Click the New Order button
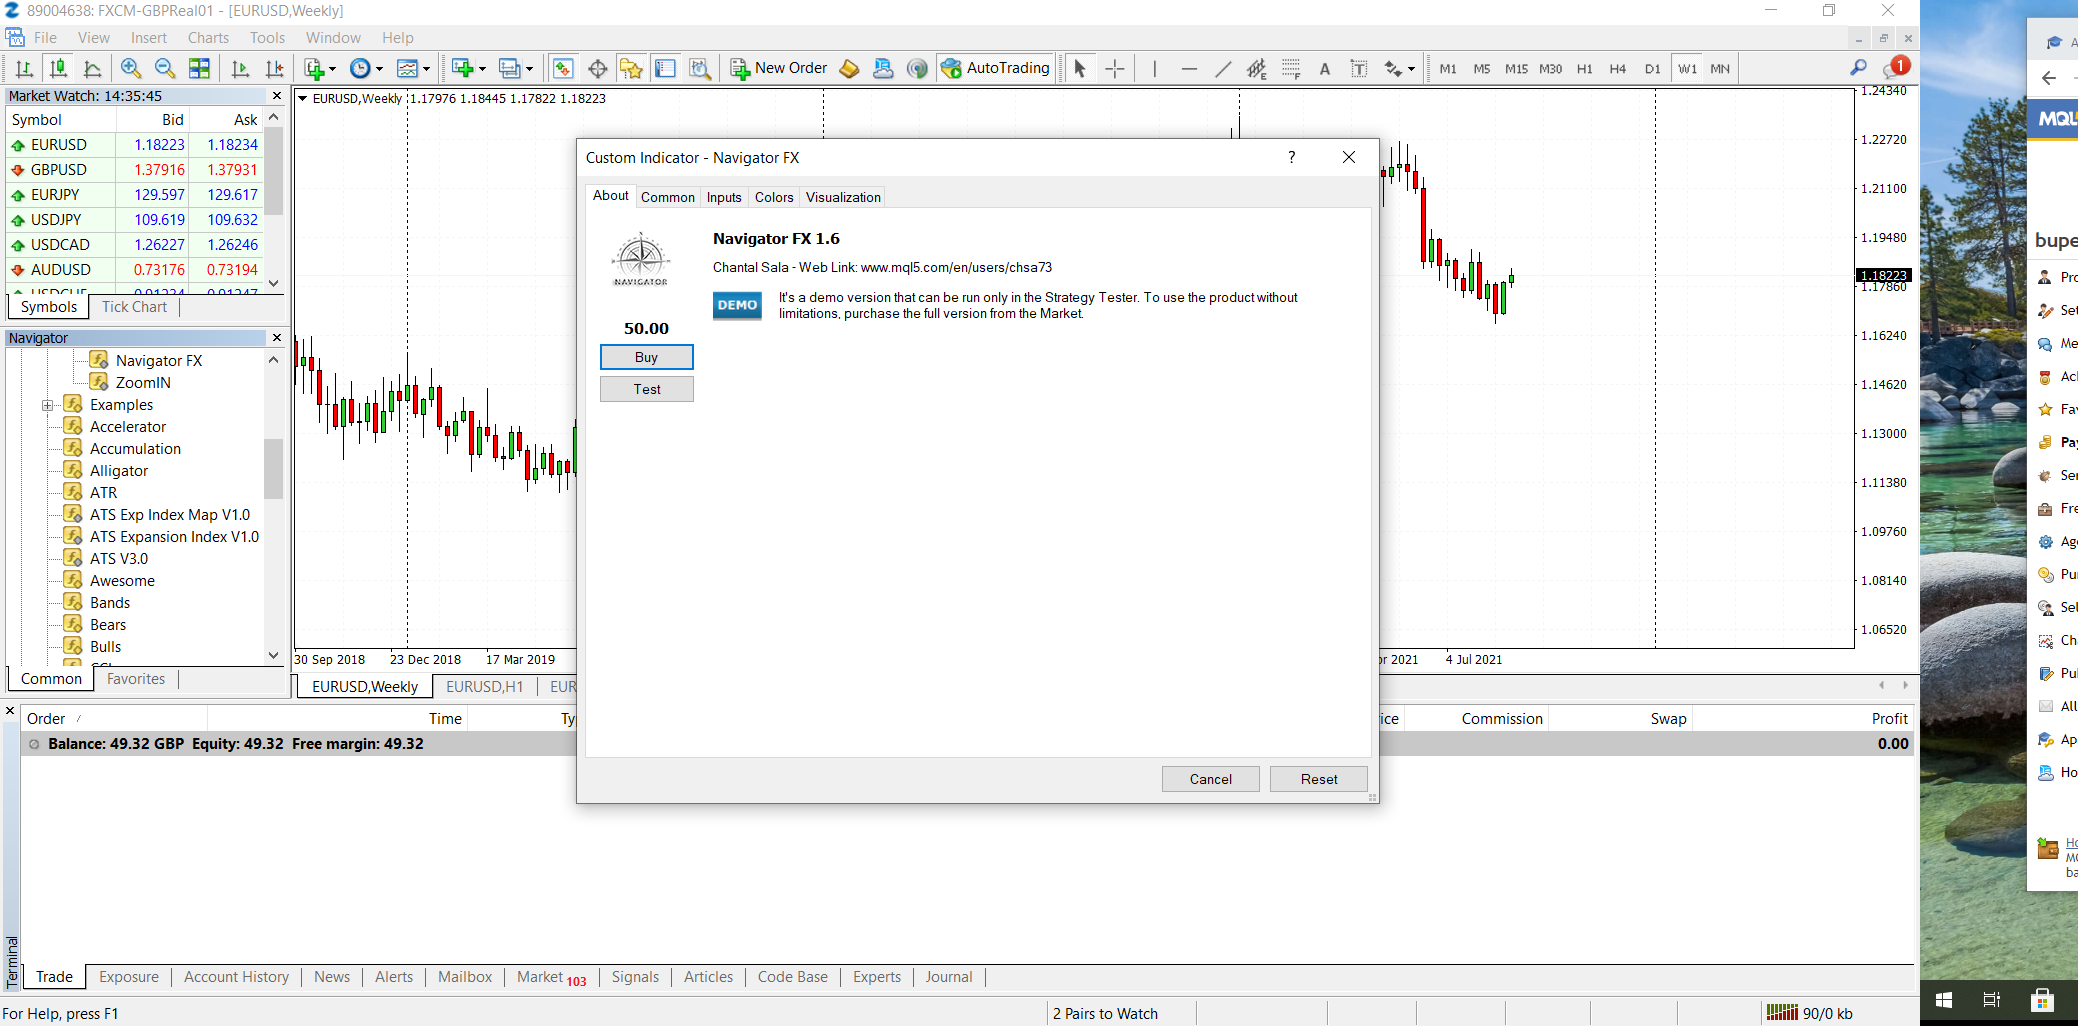The height and width of the screenshot is (1026, 2078). tap(779, 68)
